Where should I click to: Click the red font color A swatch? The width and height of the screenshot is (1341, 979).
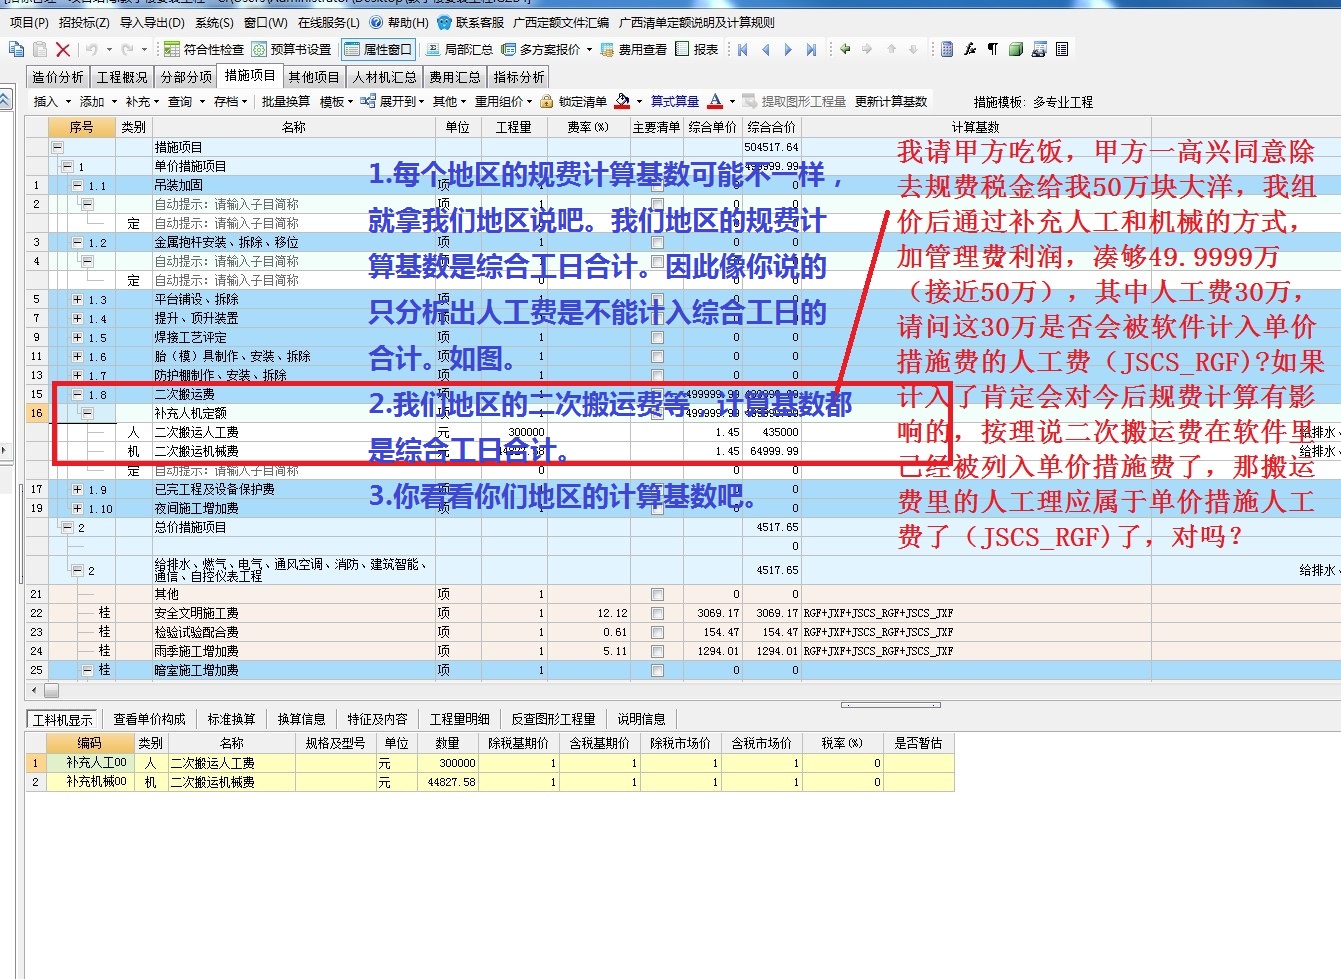pos(715,102)
